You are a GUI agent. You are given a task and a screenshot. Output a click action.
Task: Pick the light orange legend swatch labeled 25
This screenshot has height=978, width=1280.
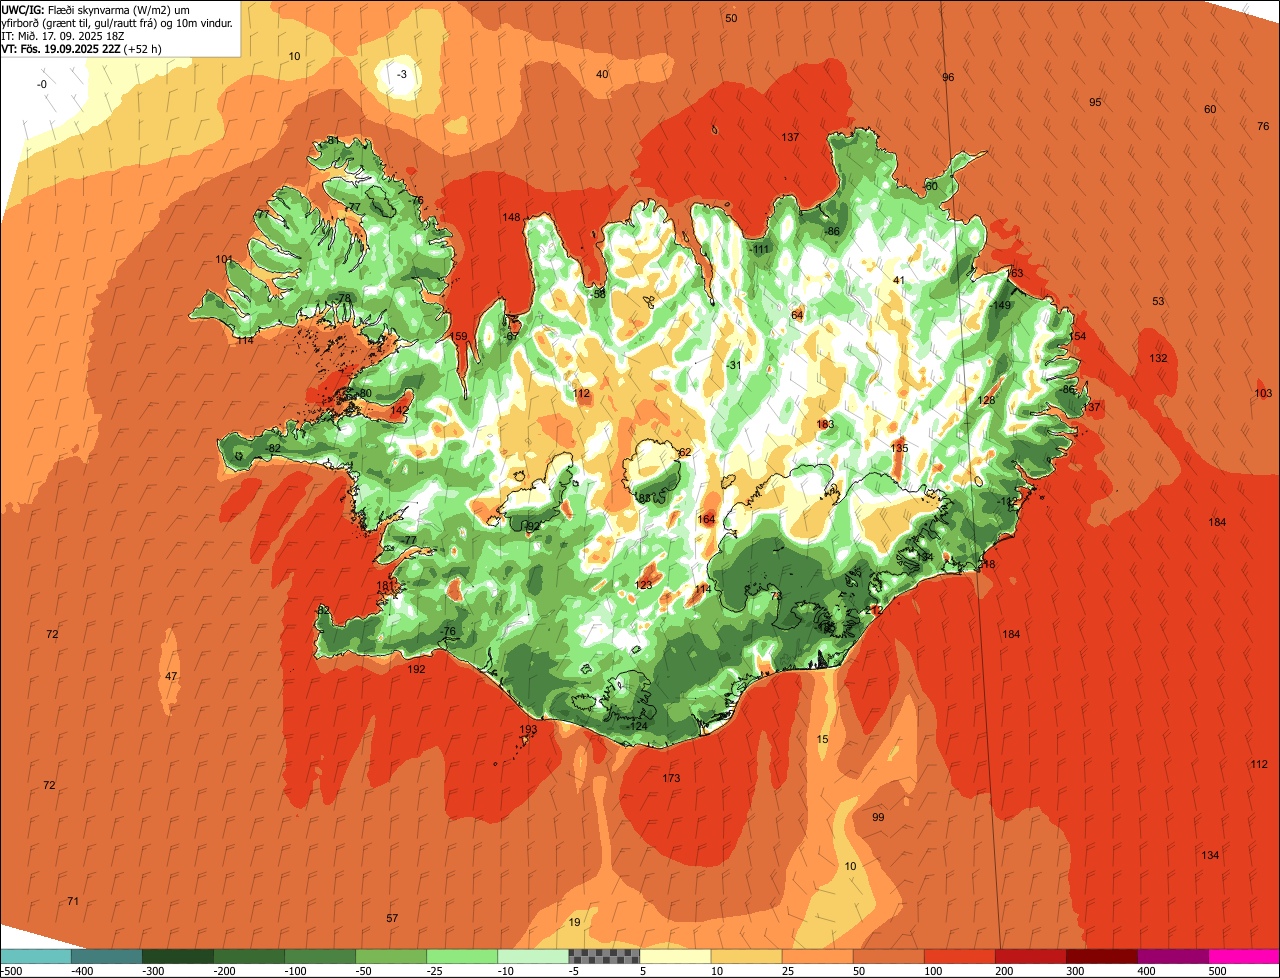817,956
